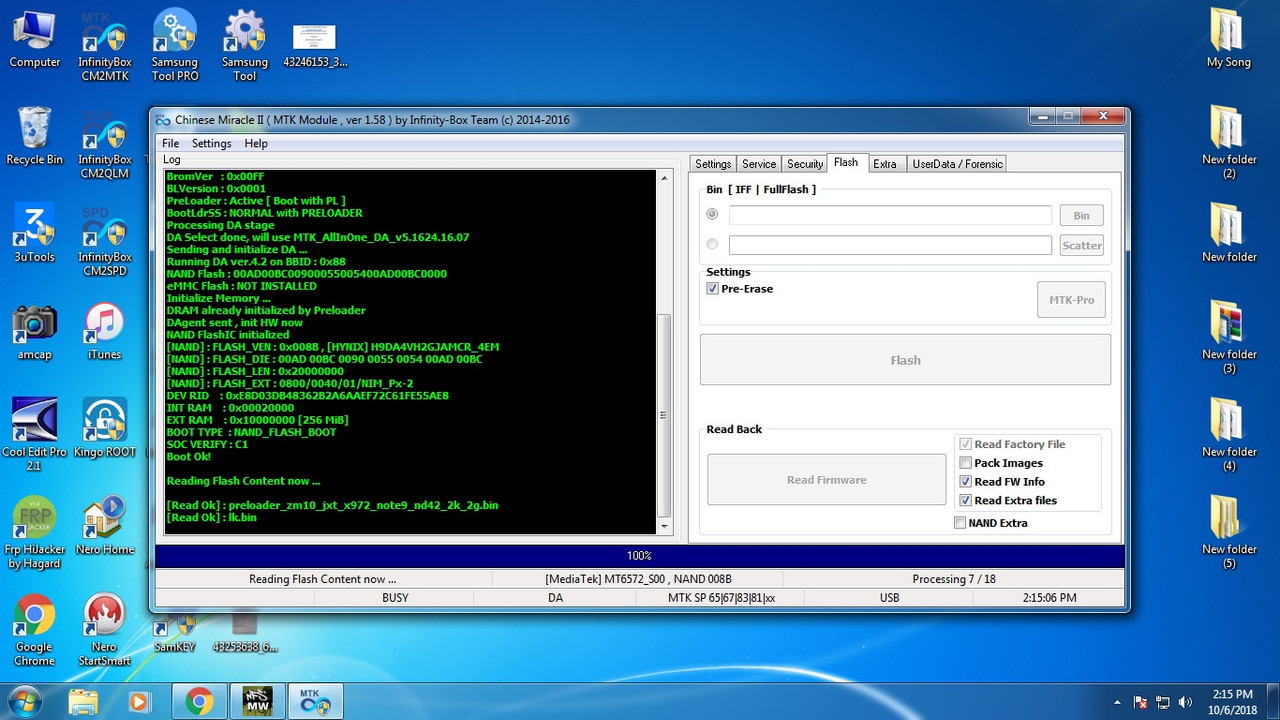
Task: Launch Nero Home shortcut
Action: click(105, 527)
